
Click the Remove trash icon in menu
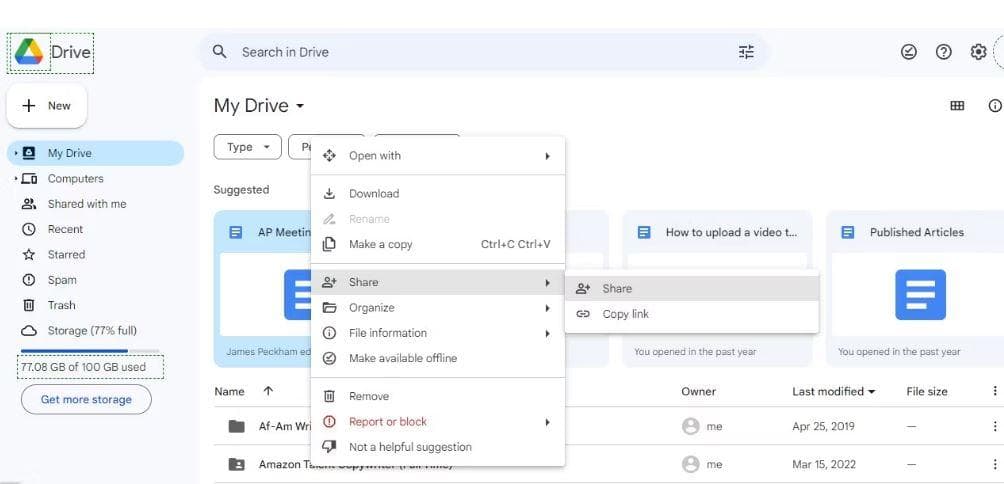(x=329, y=396)
